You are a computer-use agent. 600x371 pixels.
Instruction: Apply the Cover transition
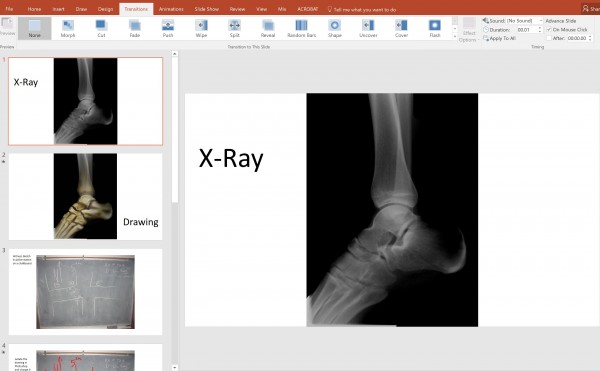[401, 28]
